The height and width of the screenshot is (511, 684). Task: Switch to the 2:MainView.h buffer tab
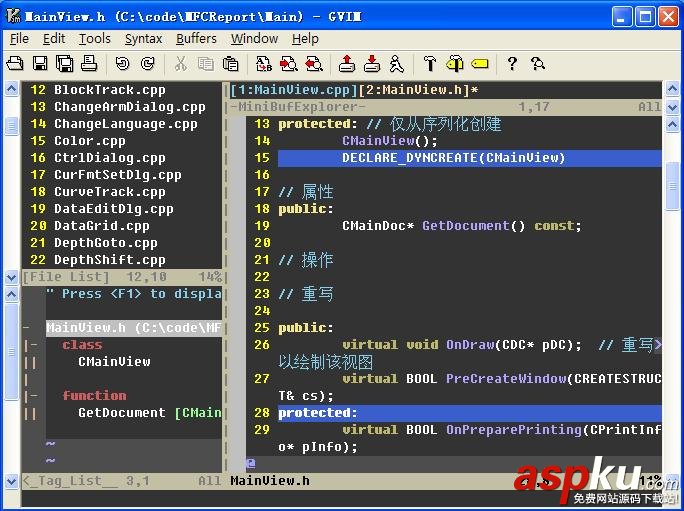point(414,90)
